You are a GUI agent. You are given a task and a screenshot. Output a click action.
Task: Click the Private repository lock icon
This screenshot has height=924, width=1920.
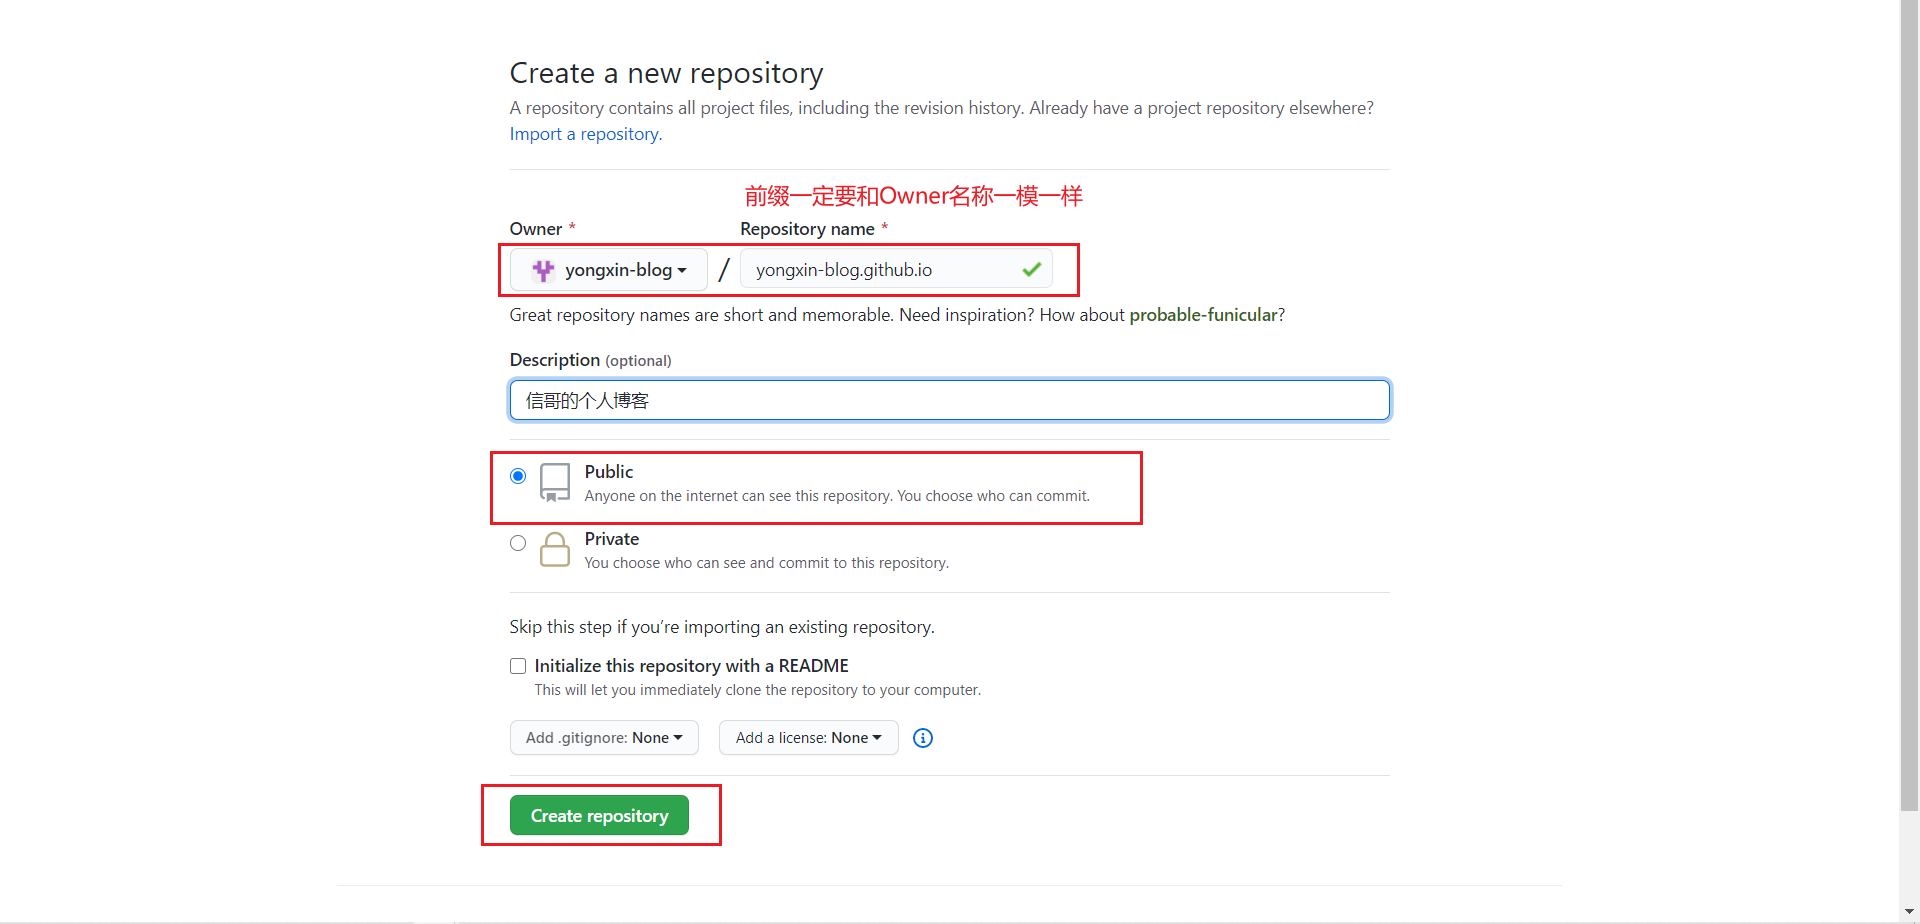(555, 549)
